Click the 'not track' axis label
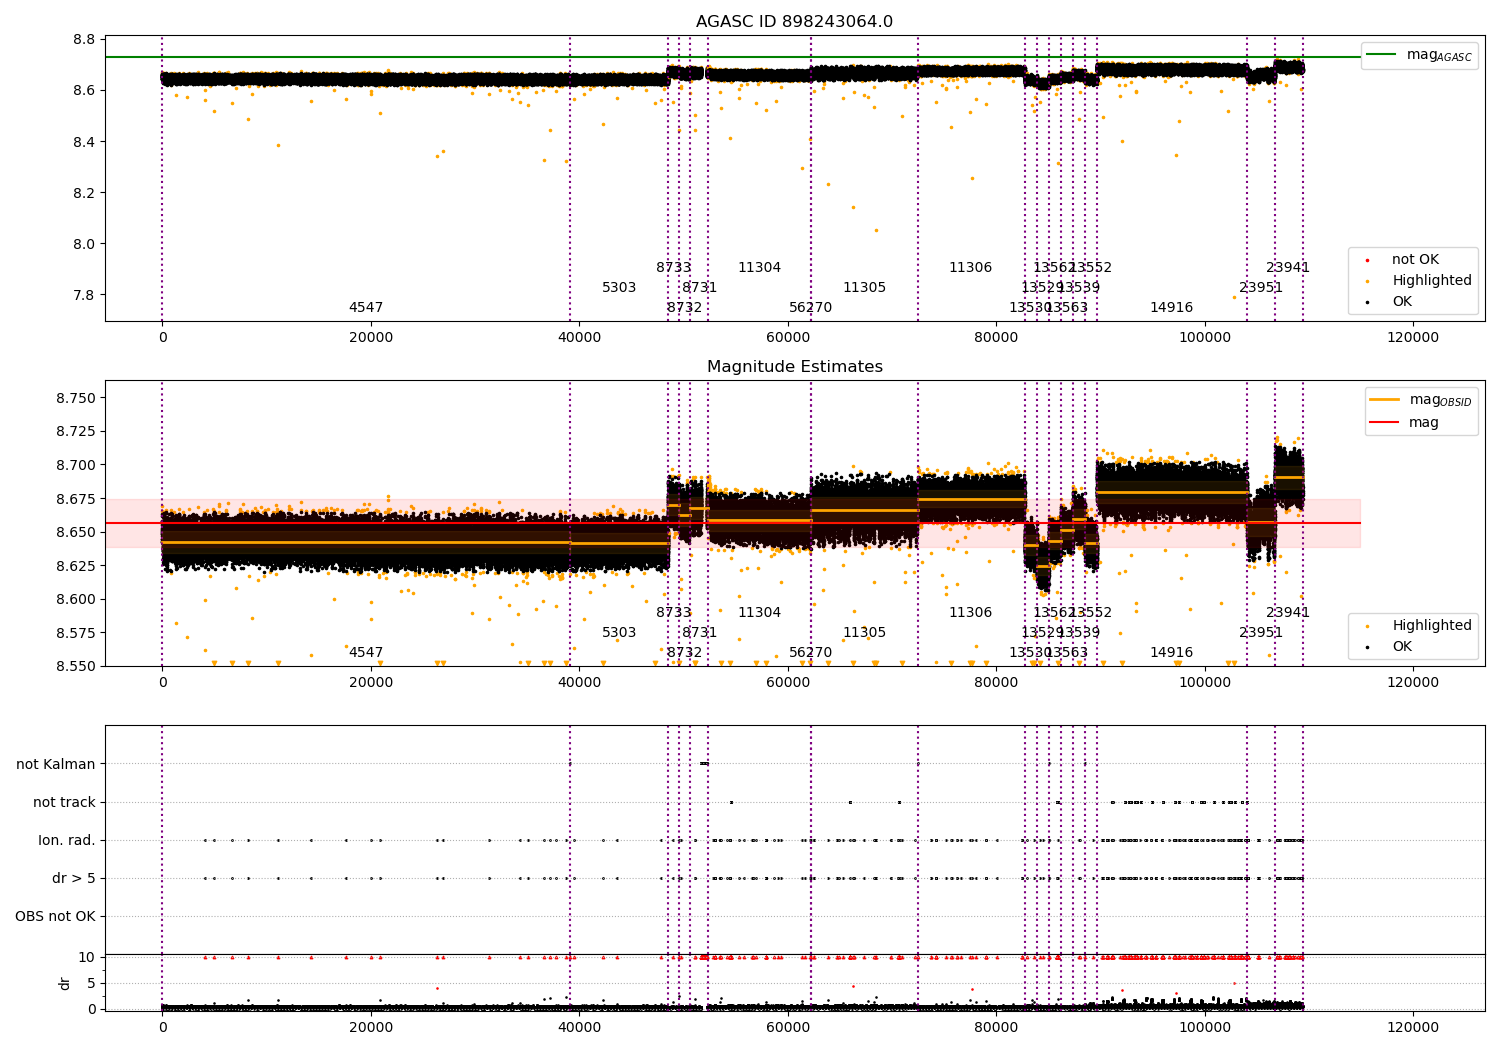This screenshot has width=1500, height=1050. [64, 803]
